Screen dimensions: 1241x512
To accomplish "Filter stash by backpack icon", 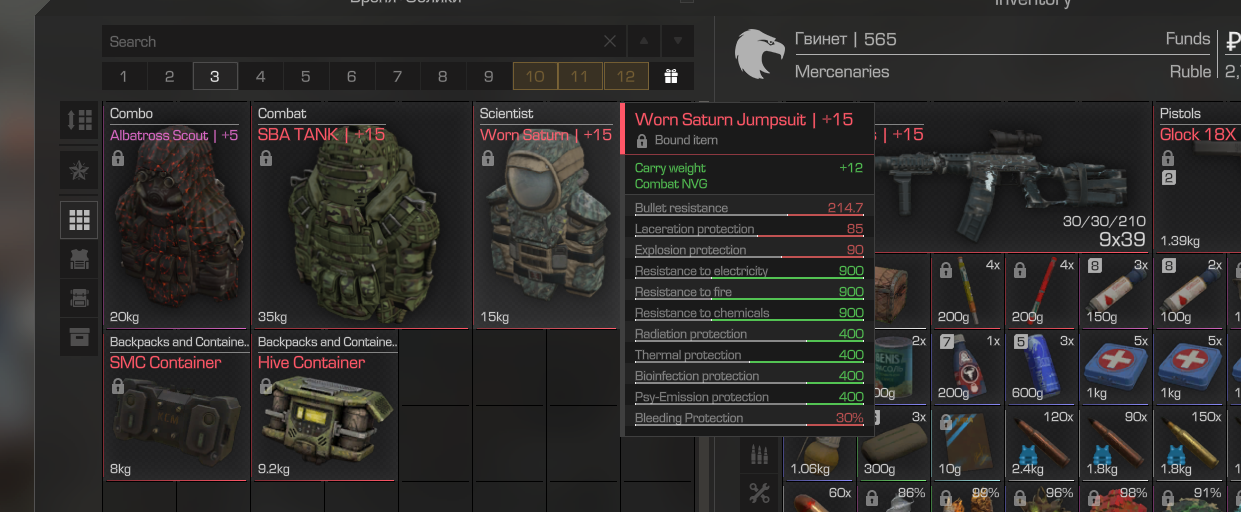I will coord(79,298).
